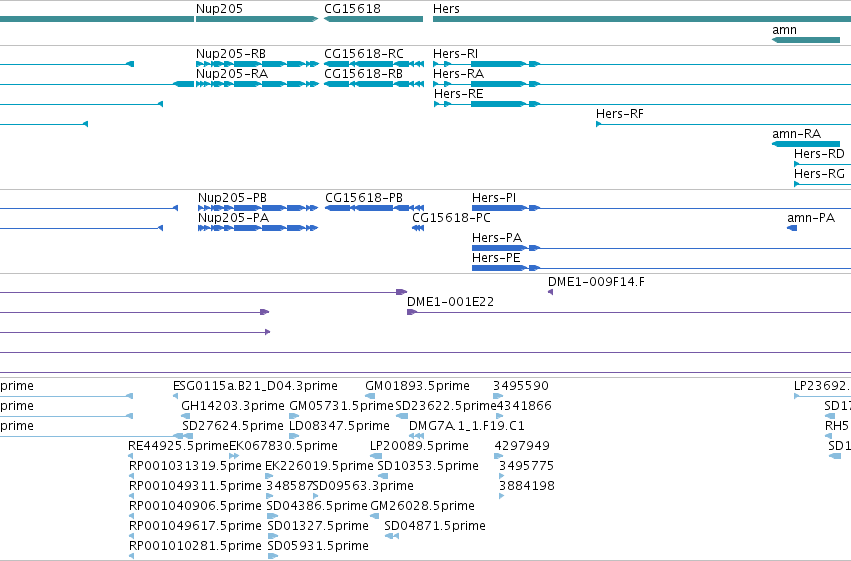
Task: Select the amn-PA protein label
Action: 811,218
